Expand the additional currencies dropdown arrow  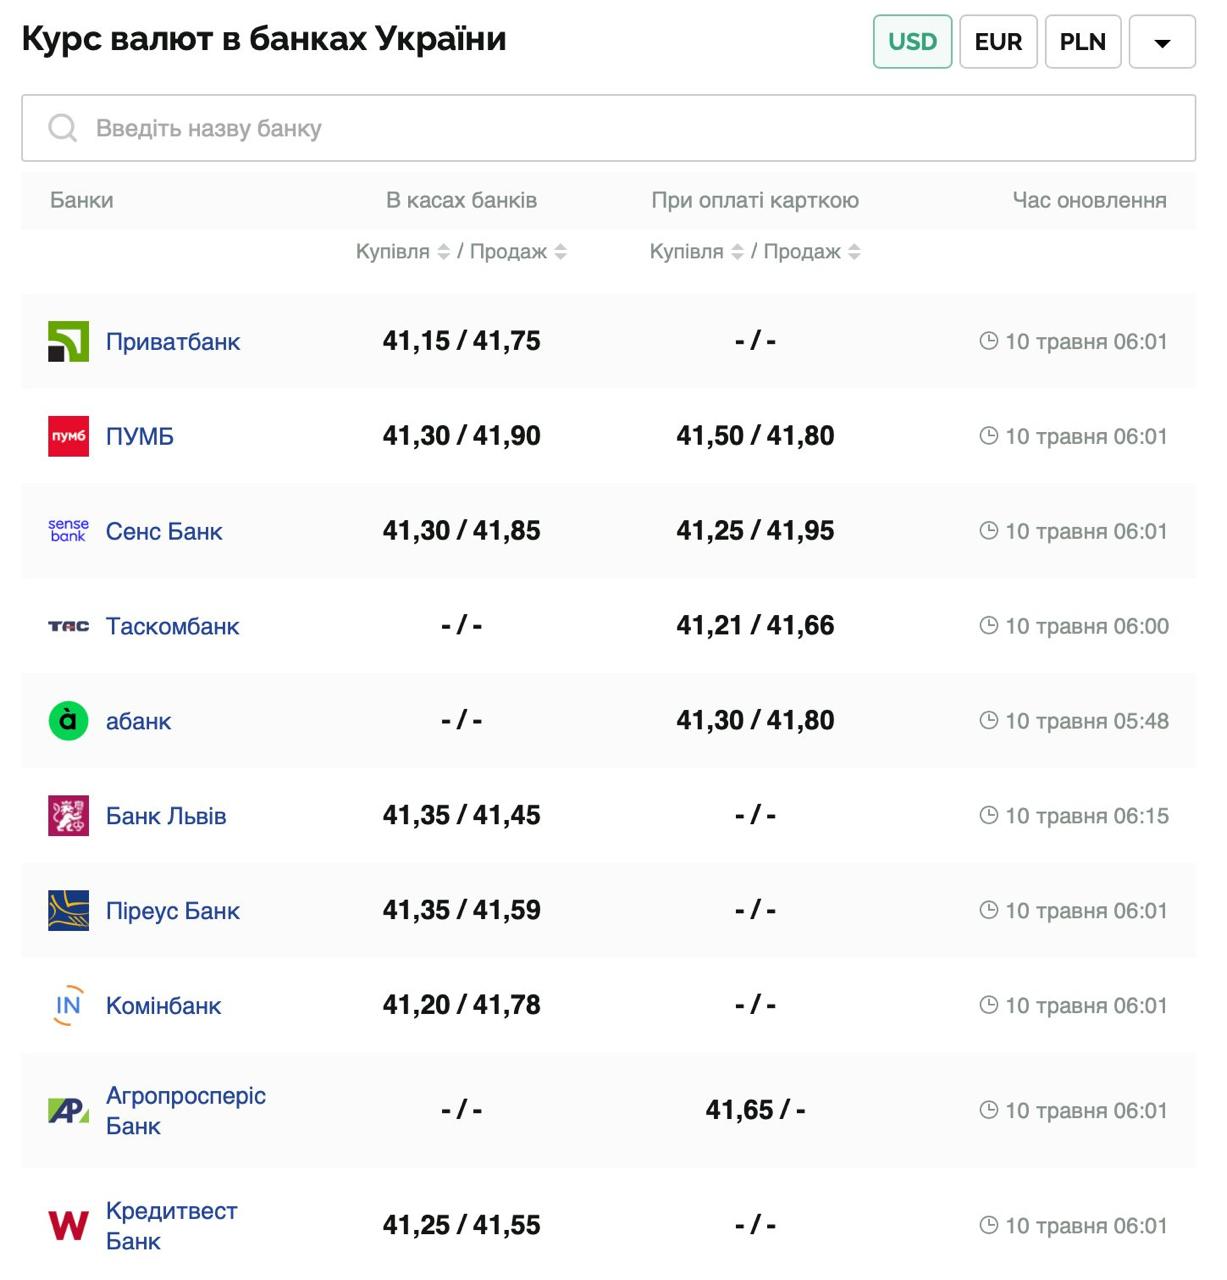click(1161, 42)
